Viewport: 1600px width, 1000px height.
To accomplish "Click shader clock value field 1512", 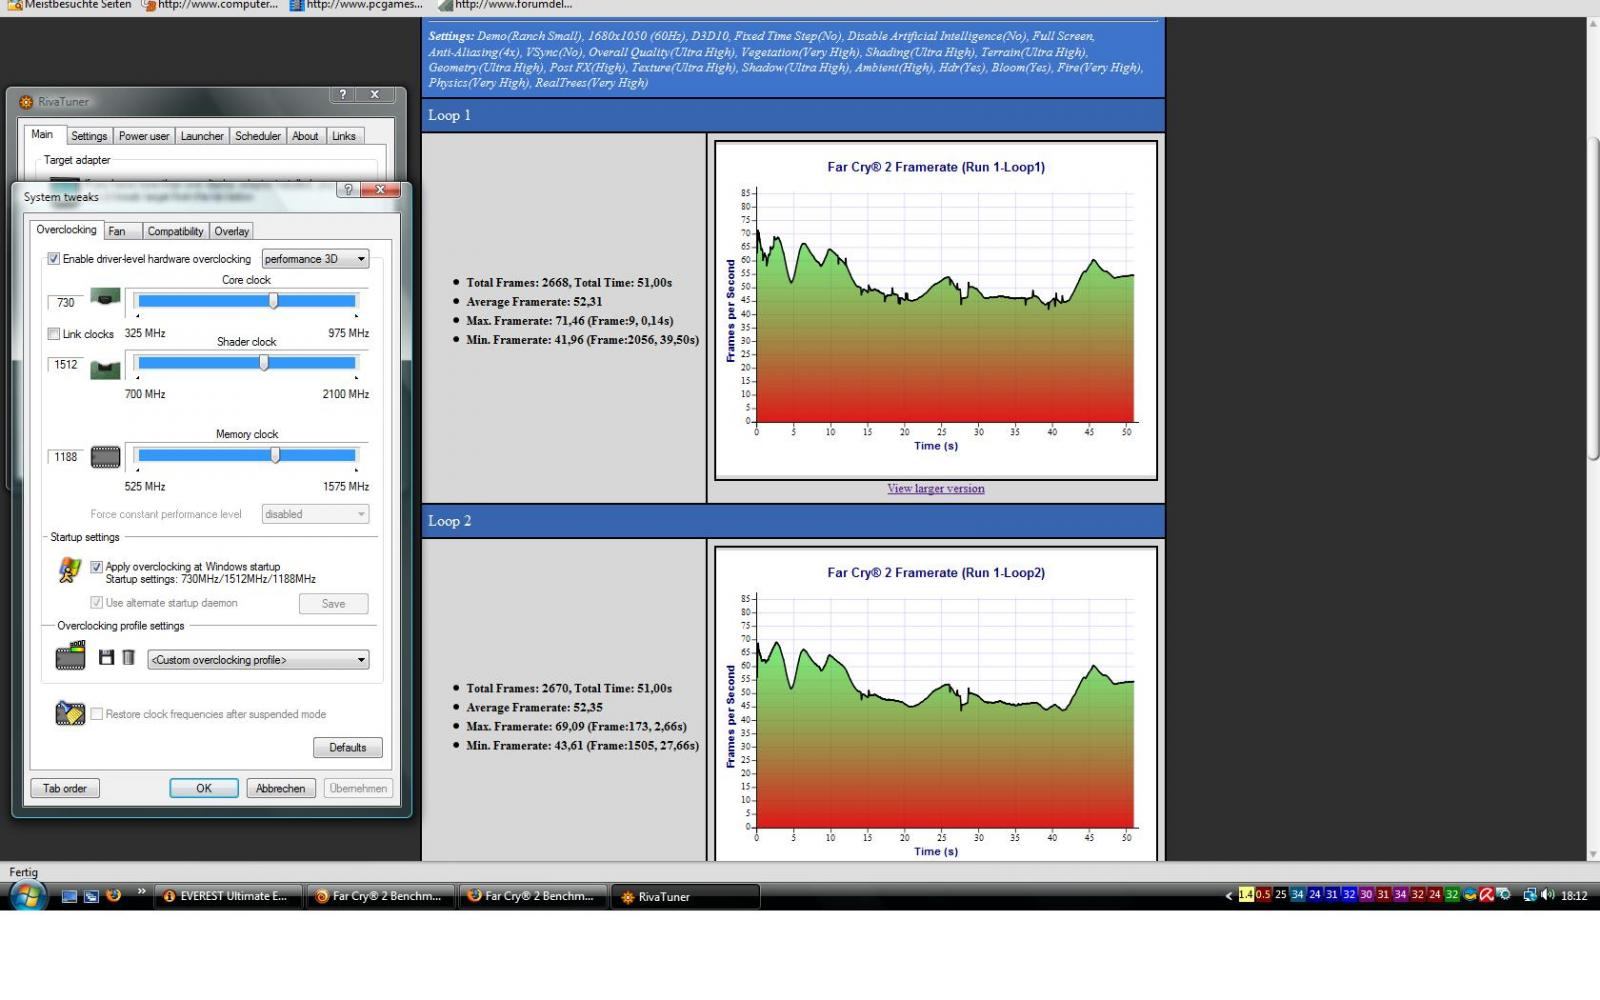I will [x=66, y=365].
